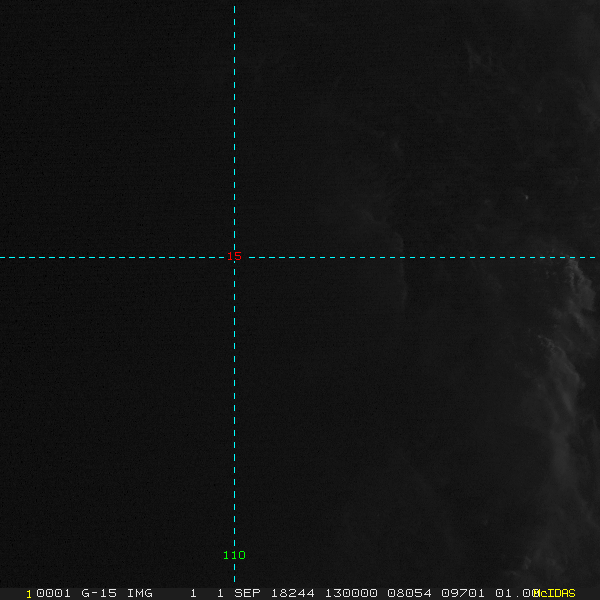
Task: Click the cyan longitude line just above the 110 label
Action: point(234,535)
